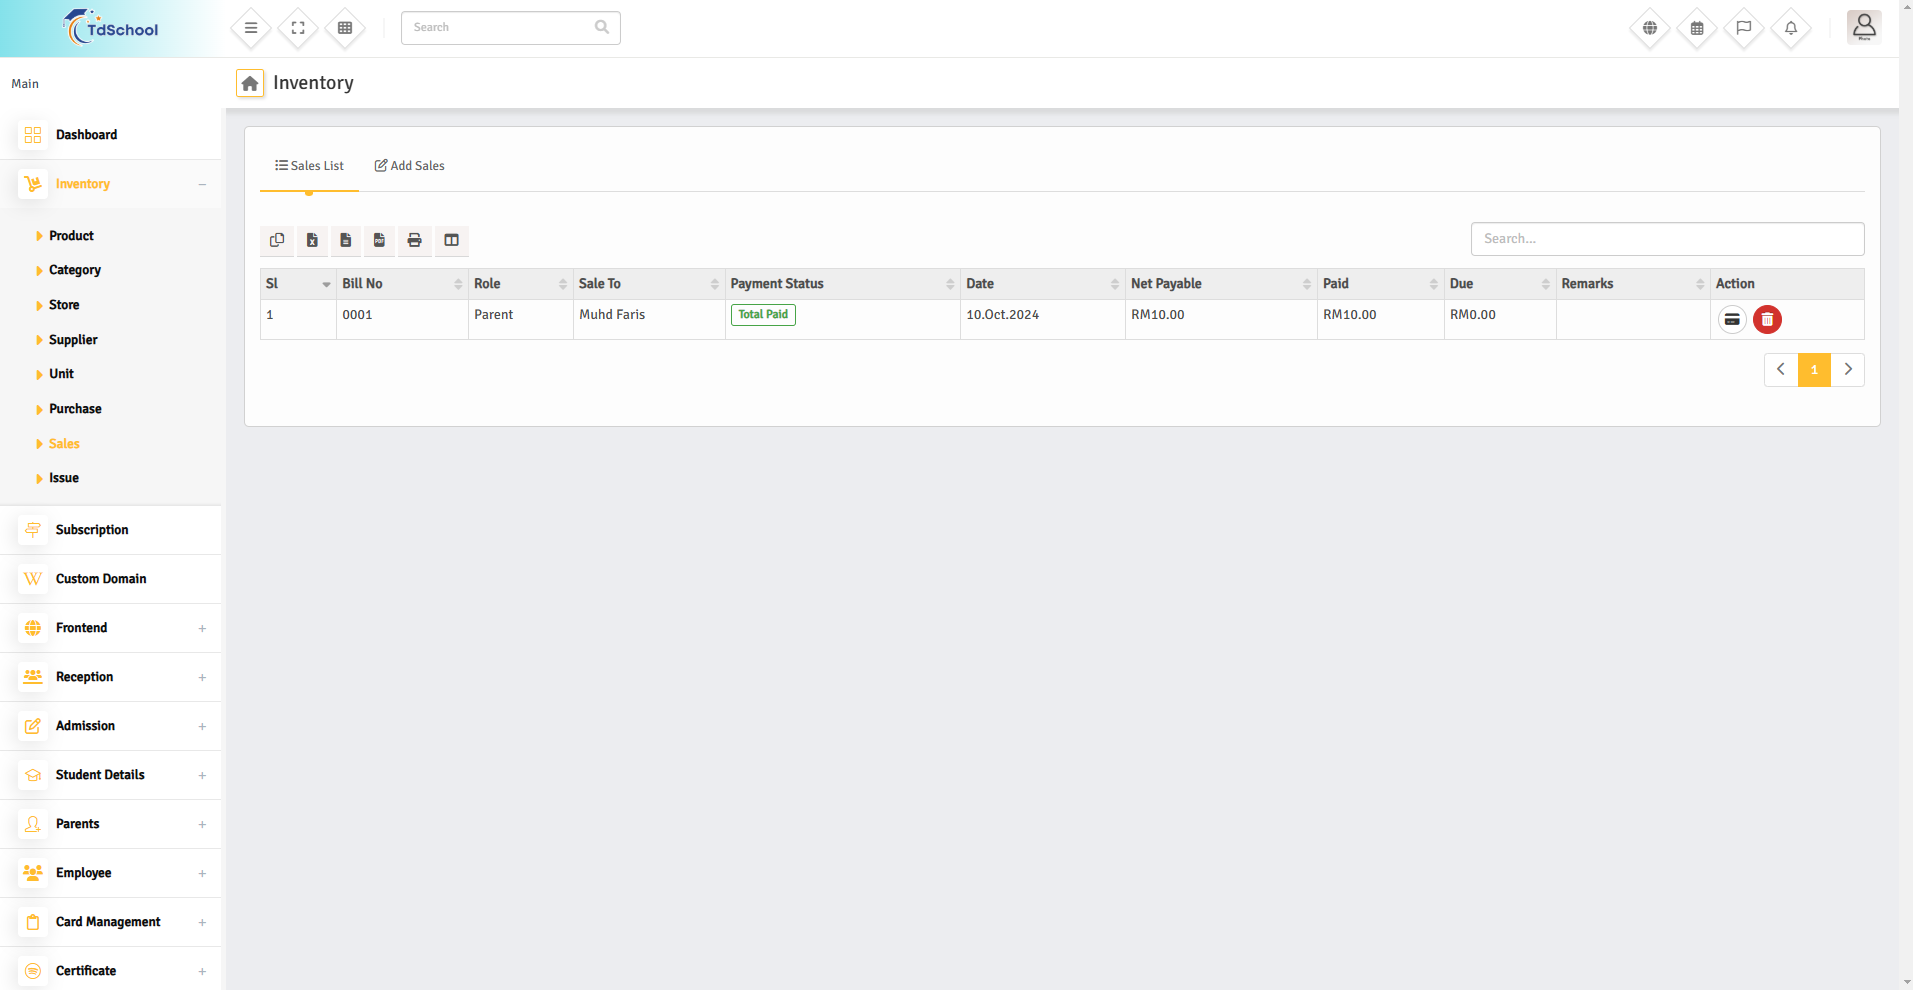Toggle the sidebar with hamburger icon
Screen dimensions: 1913x990
pyautogui.click(x=251, y=28)
